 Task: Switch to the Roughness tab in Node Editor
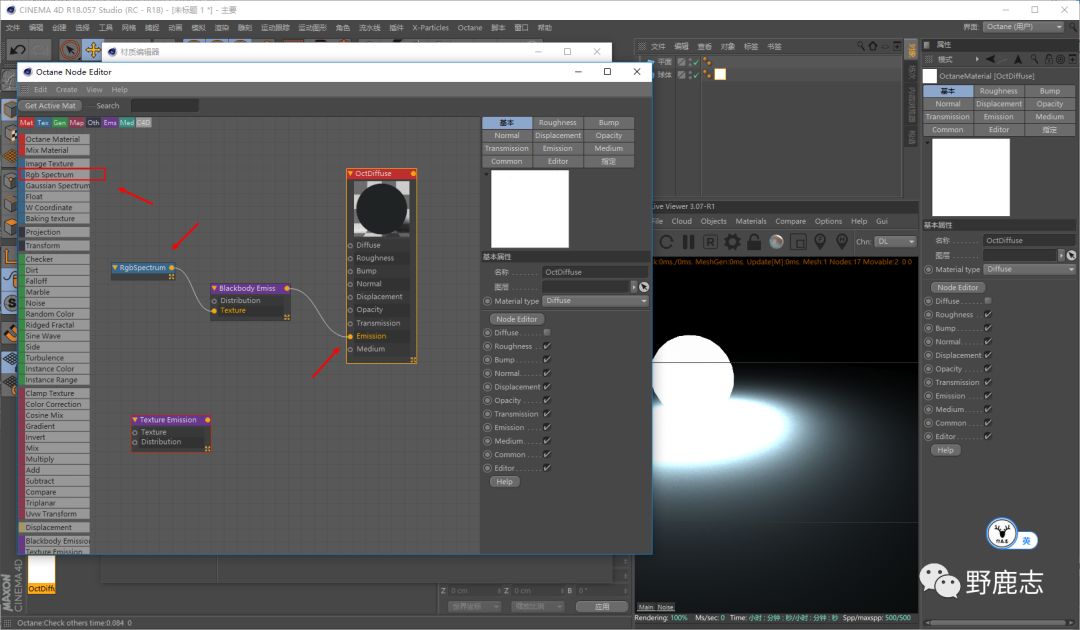[x=557, y=123]
